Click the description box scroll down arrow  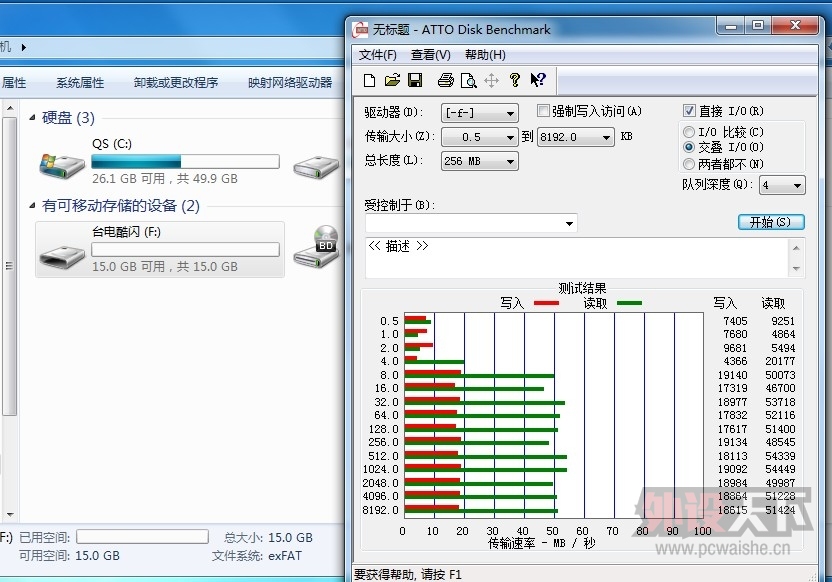tap(796, 268)
